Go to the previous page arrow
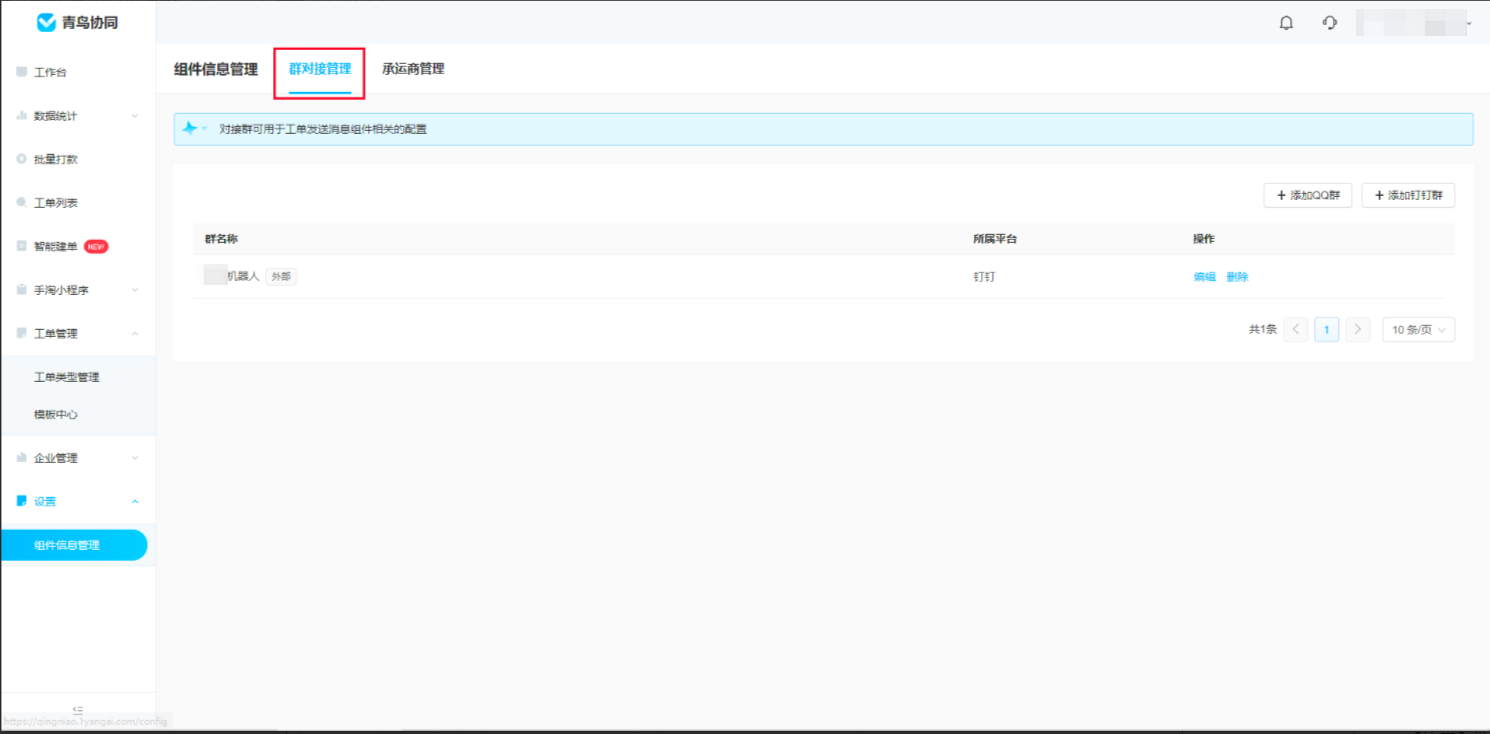Screen dimensions: 1490x734 [x=1296, y=330]
